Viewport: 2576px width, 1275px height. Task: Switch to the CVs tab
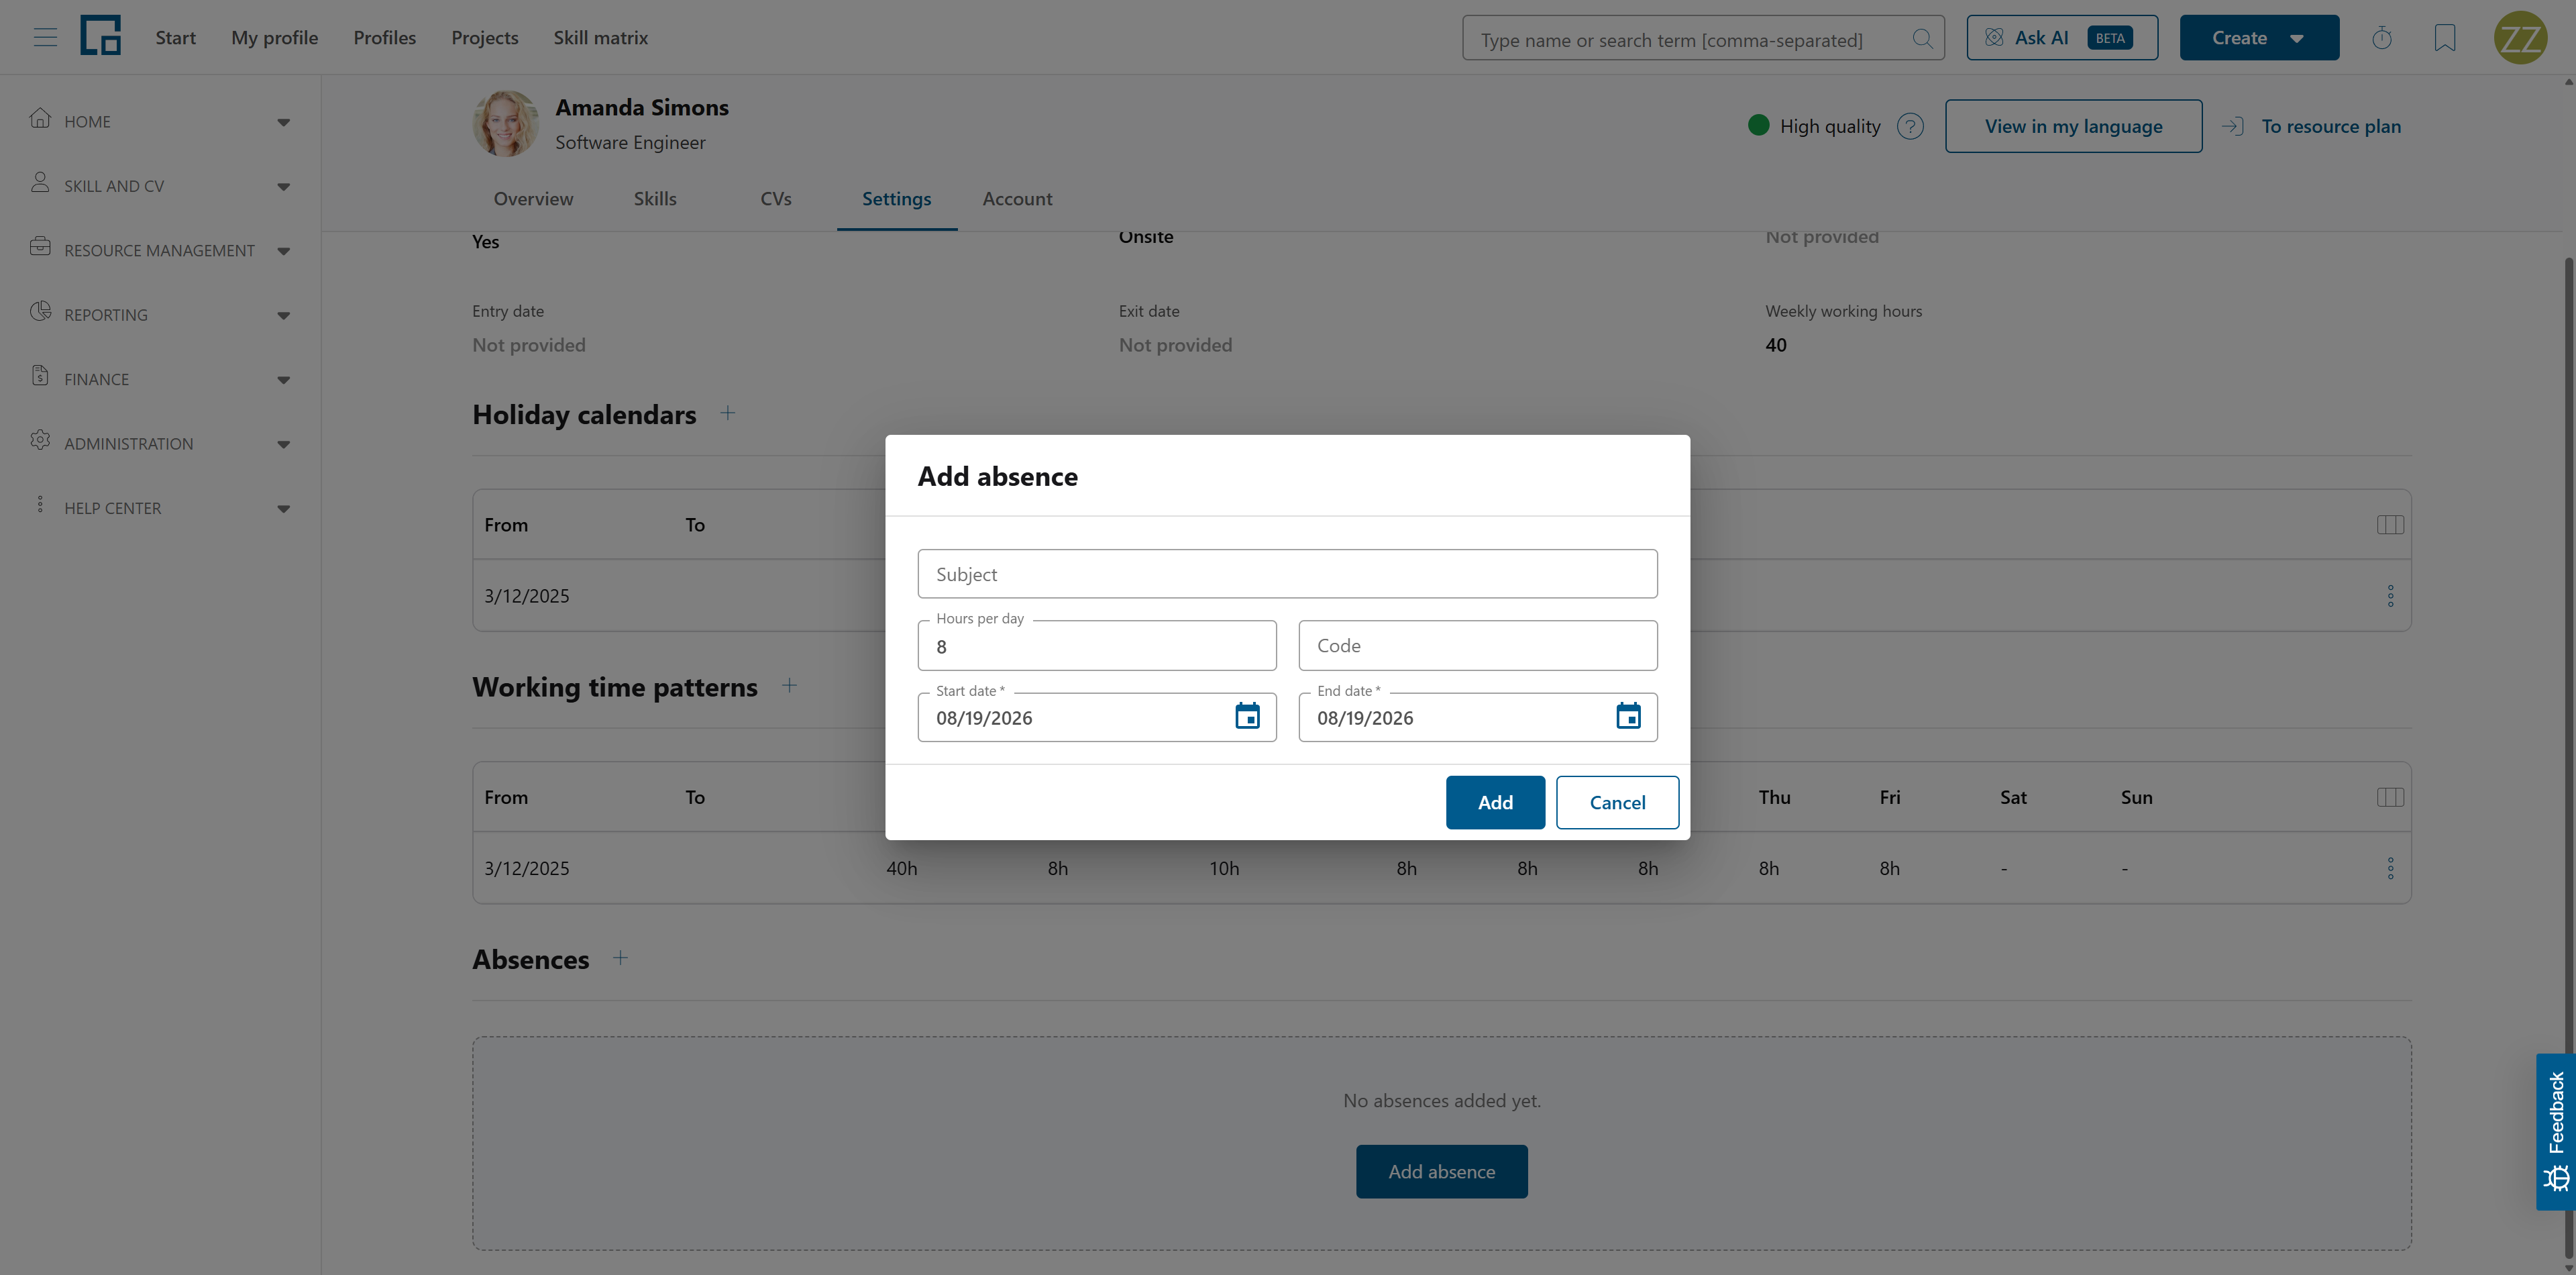pyautogui.click(x=776, y=199)
